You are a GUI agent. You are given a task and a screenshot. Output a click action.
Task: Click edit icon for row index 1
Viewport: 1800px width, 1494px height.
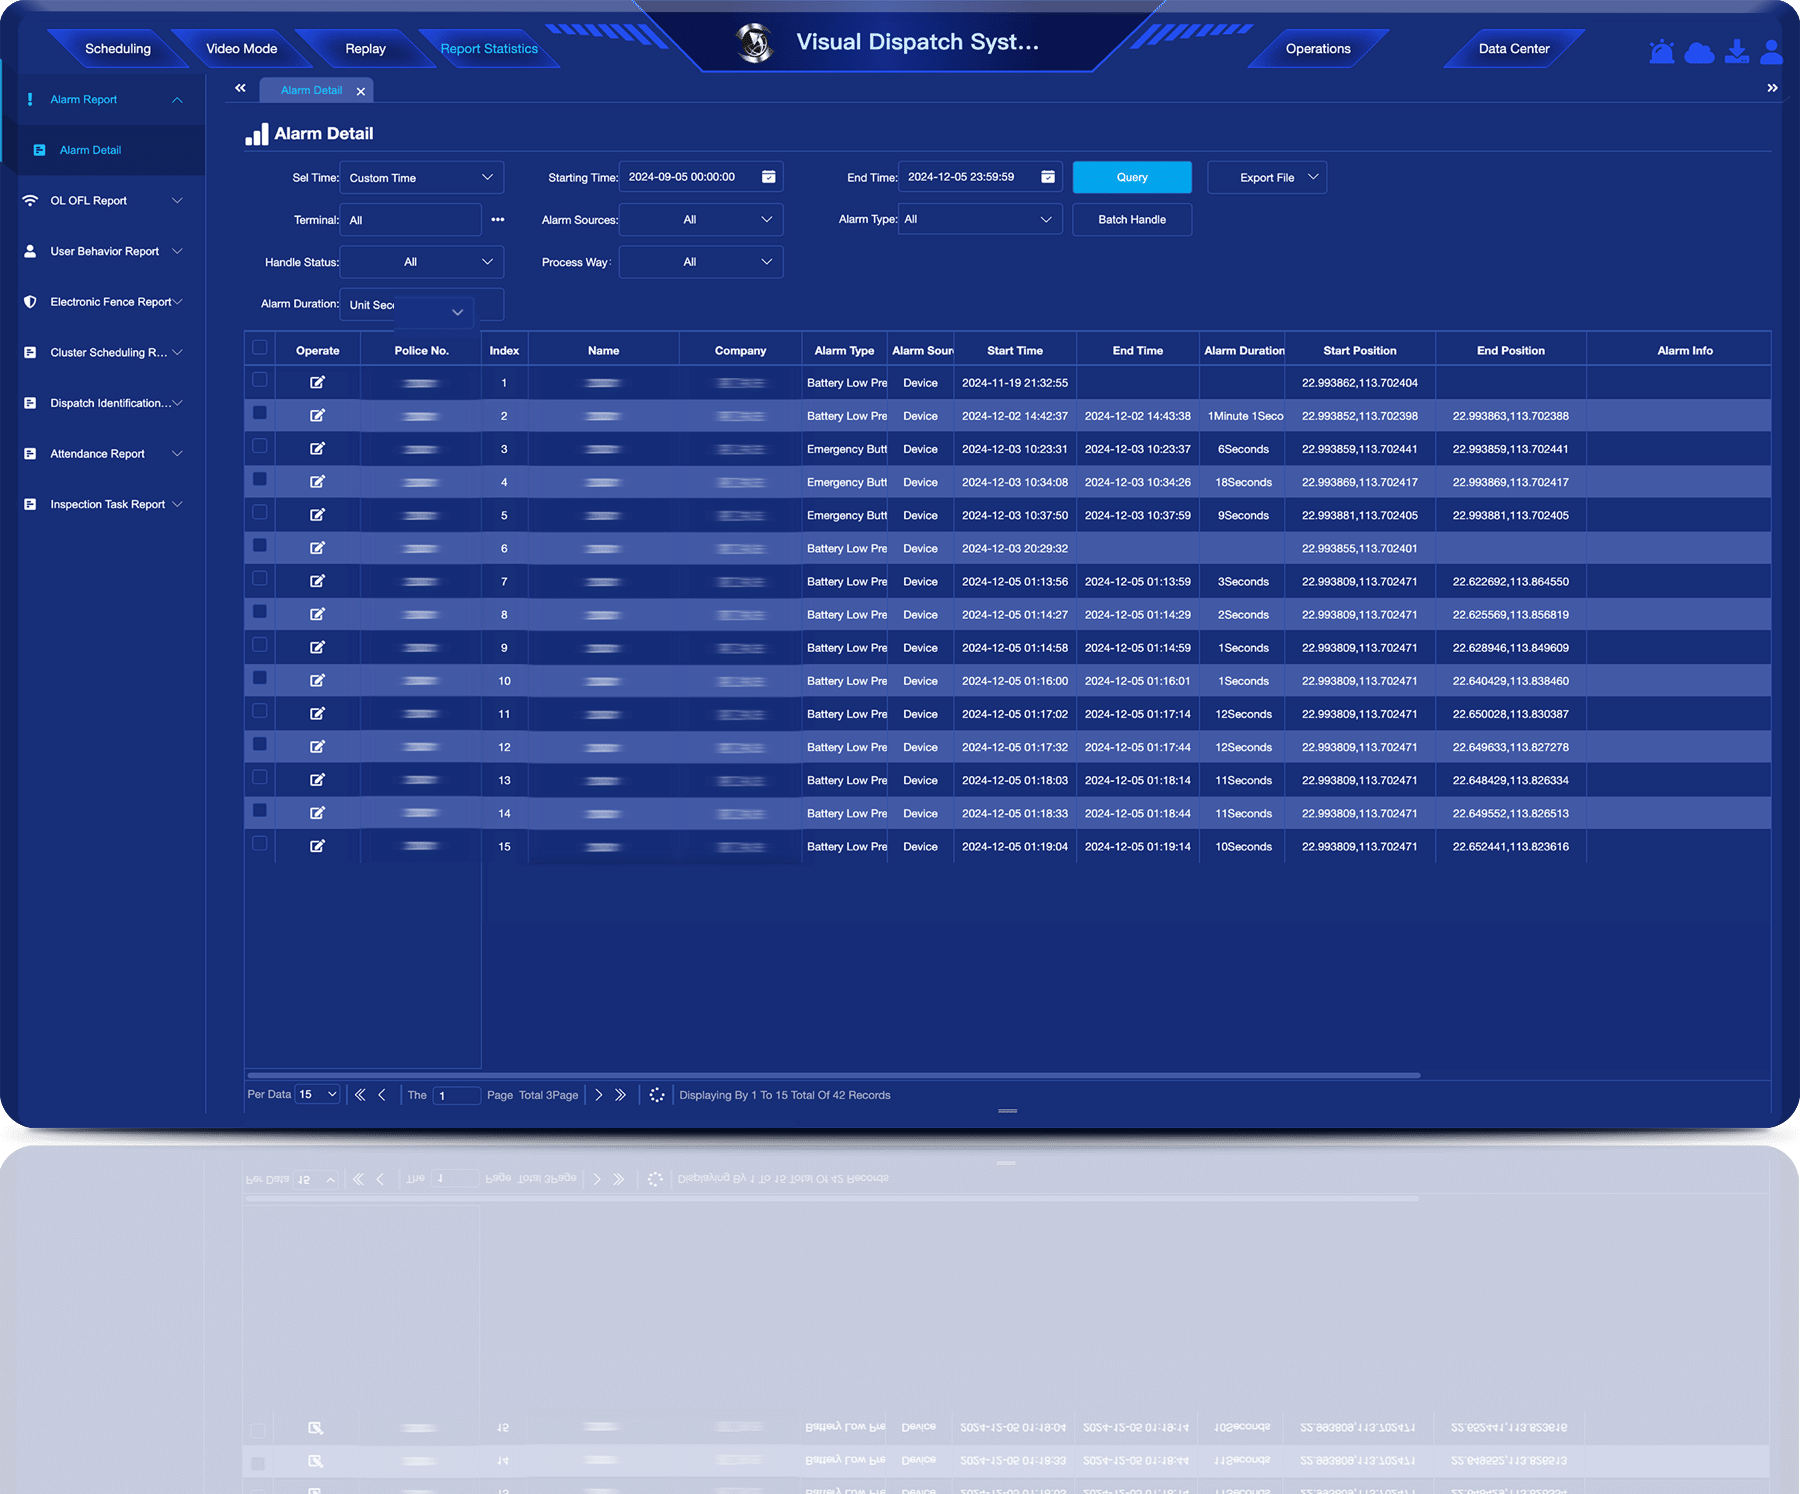tap(317, 383)
